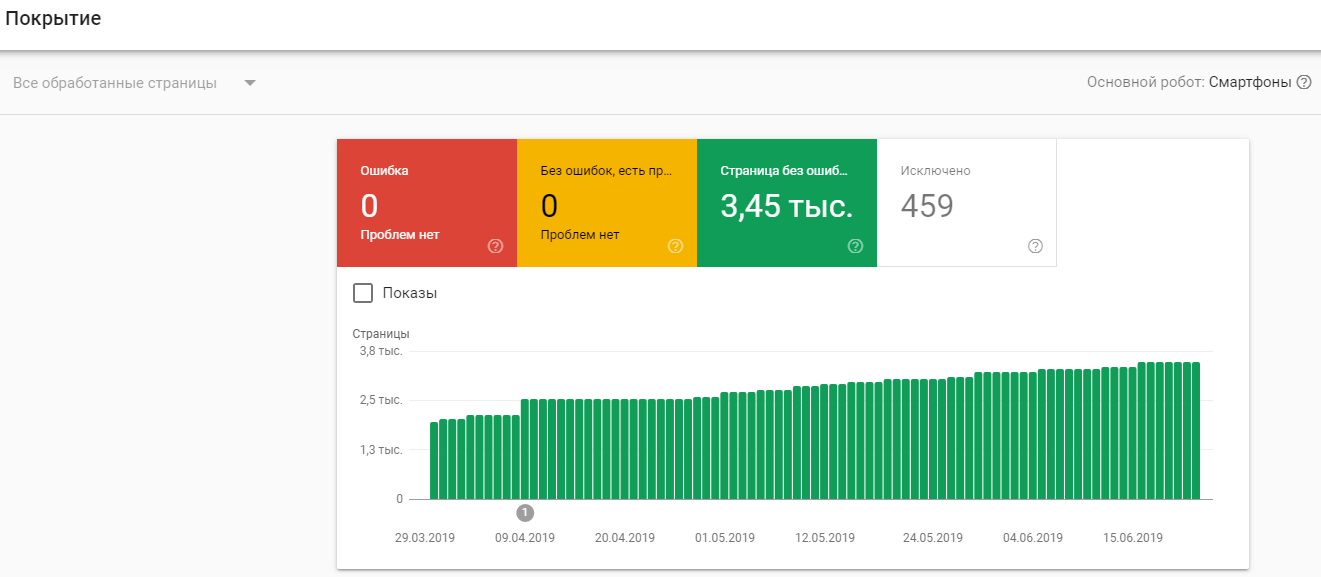Click the 12.05.2019 date label
Image resolution: width=1321 pixels, height=577 pixels.
(x=825, y=538)
